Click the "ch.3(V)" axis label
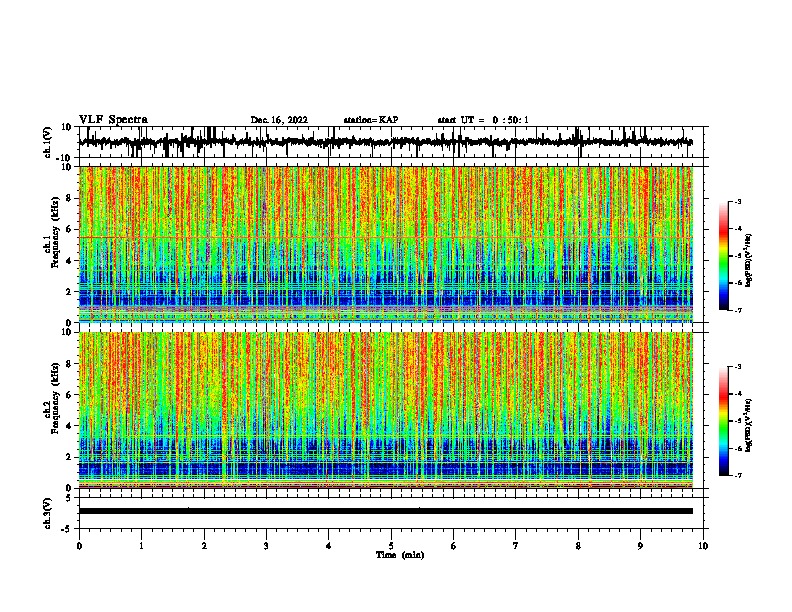The width and height of the screenshot is (792, 612). pos(48,513)
